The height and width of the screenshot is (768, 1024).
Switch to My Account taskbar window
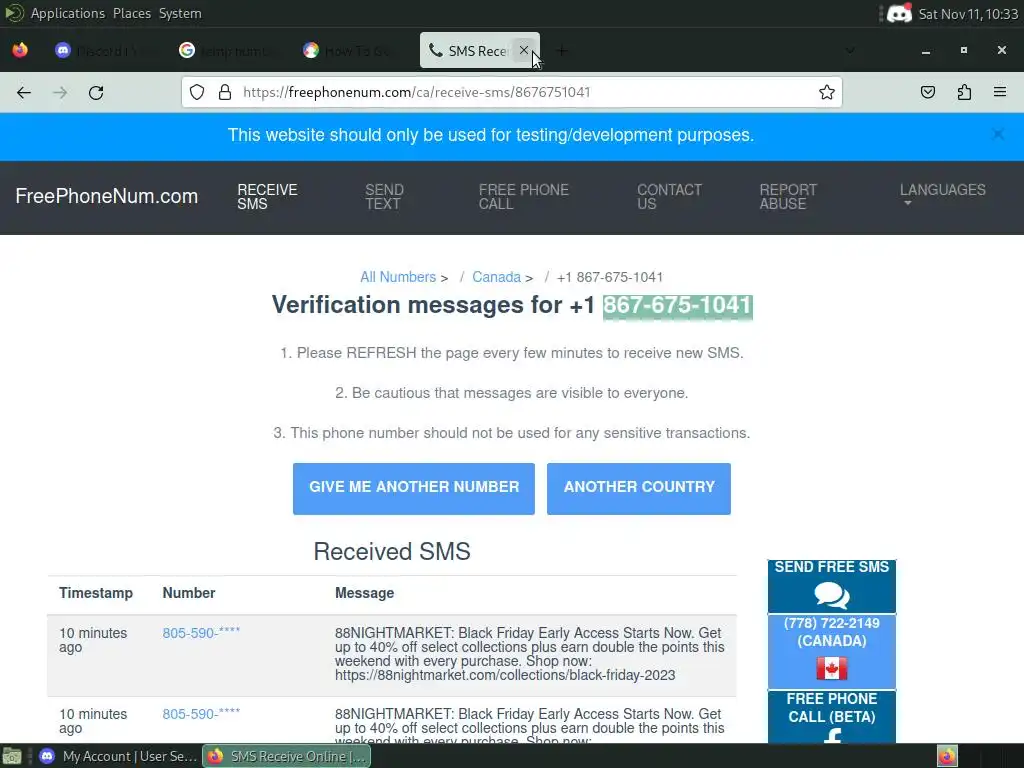[118, 756]
